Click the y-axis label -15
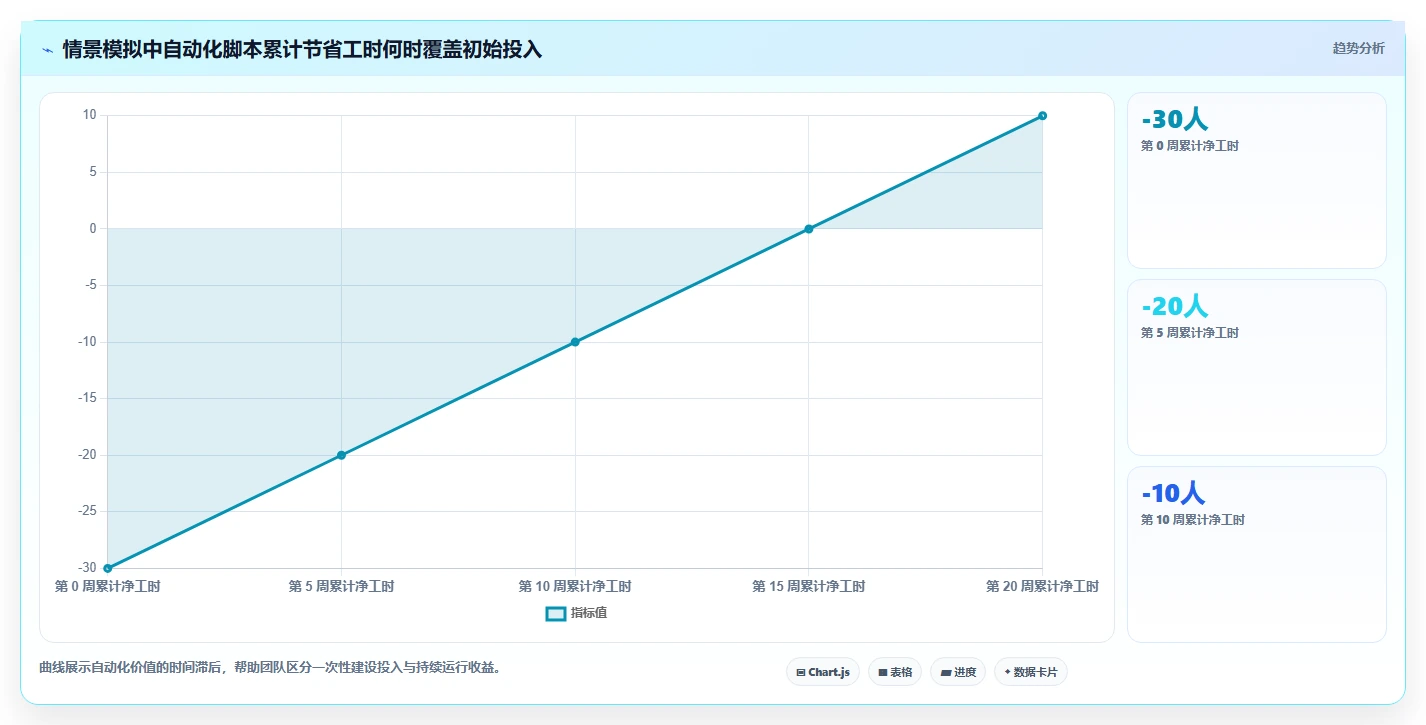The image size is (1426, 725). coord(87,398)
